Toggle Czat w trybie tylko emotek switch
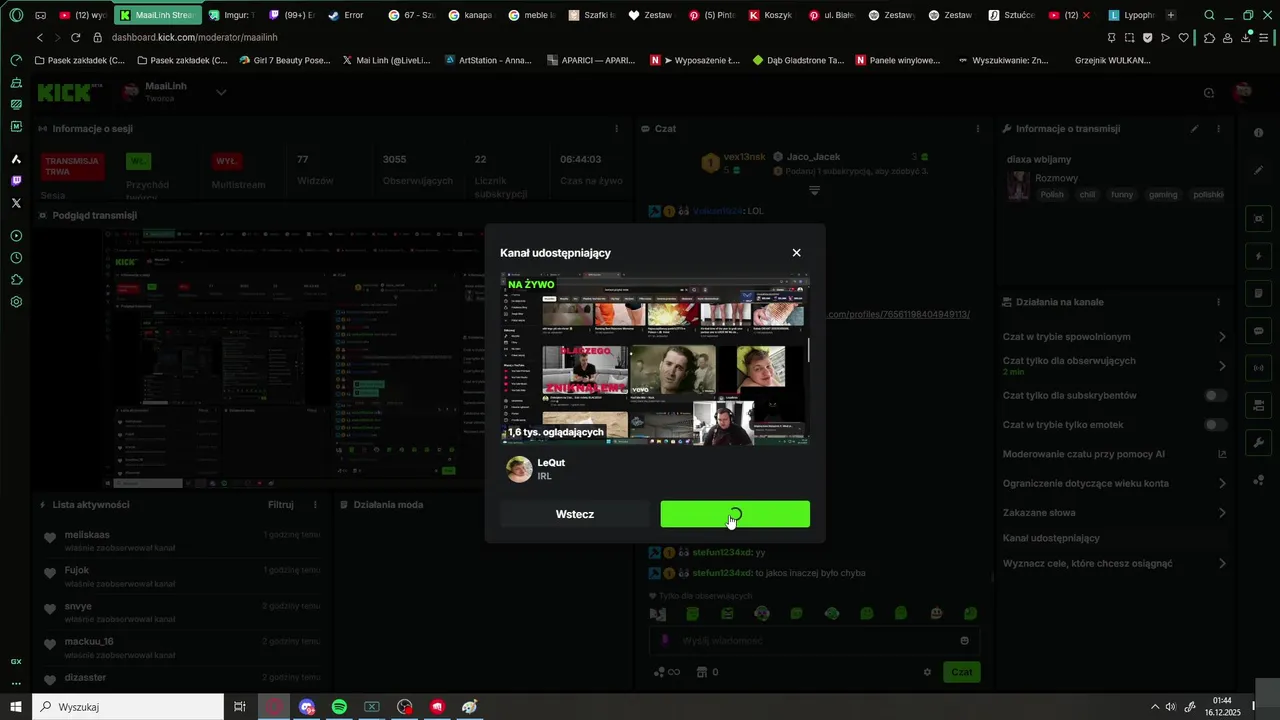This screenshot has height=720, width=1280. tap(1215, 425)
